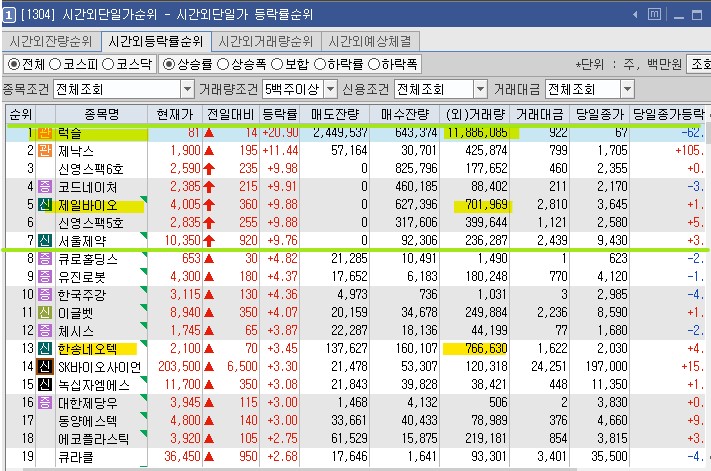Select the 하락폭 radio button
Image resolution: width=711 pixels, height=471 pixels.
374,64
